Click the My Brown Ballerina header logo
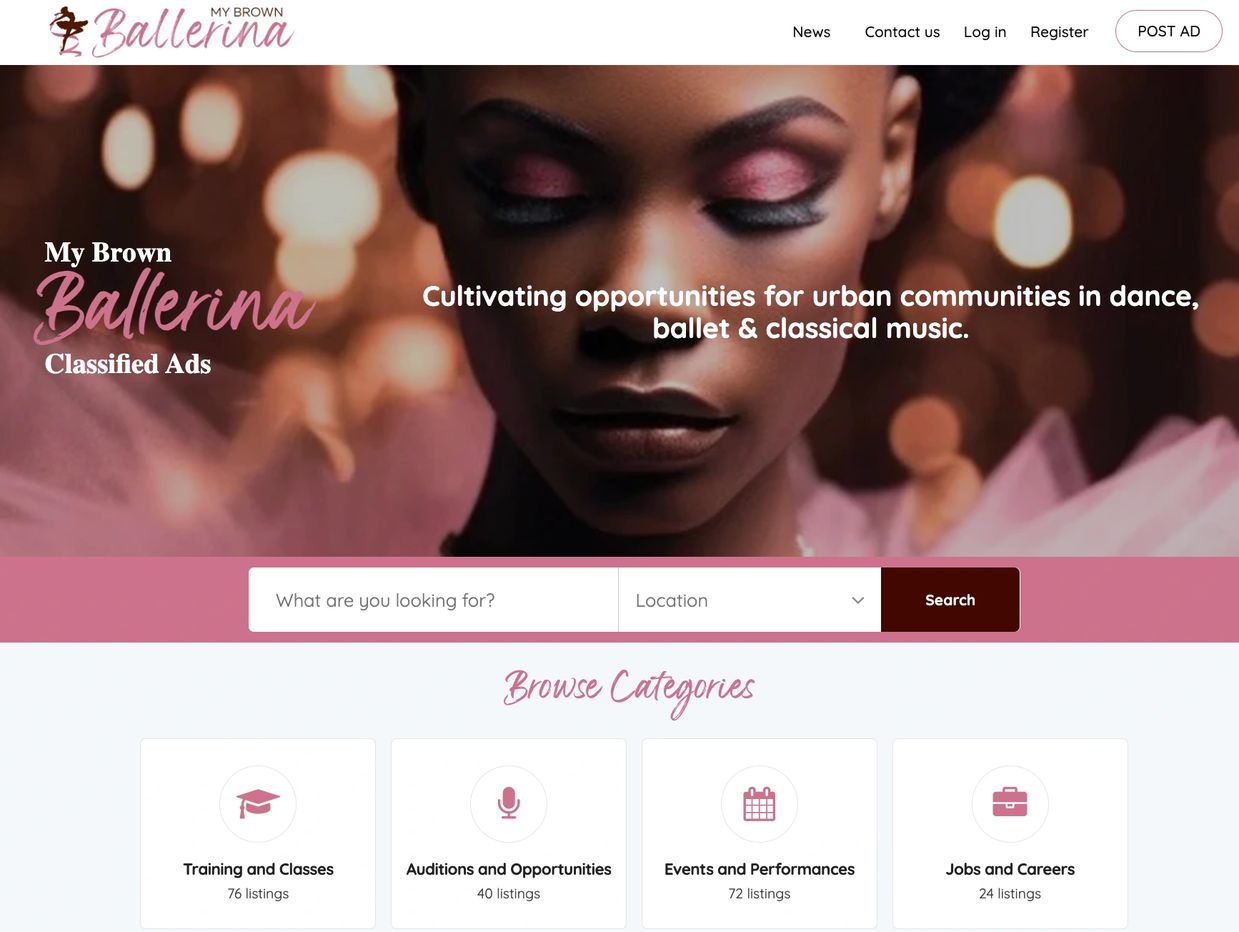This screenshot has width=1239, height=932. point(172,31)
